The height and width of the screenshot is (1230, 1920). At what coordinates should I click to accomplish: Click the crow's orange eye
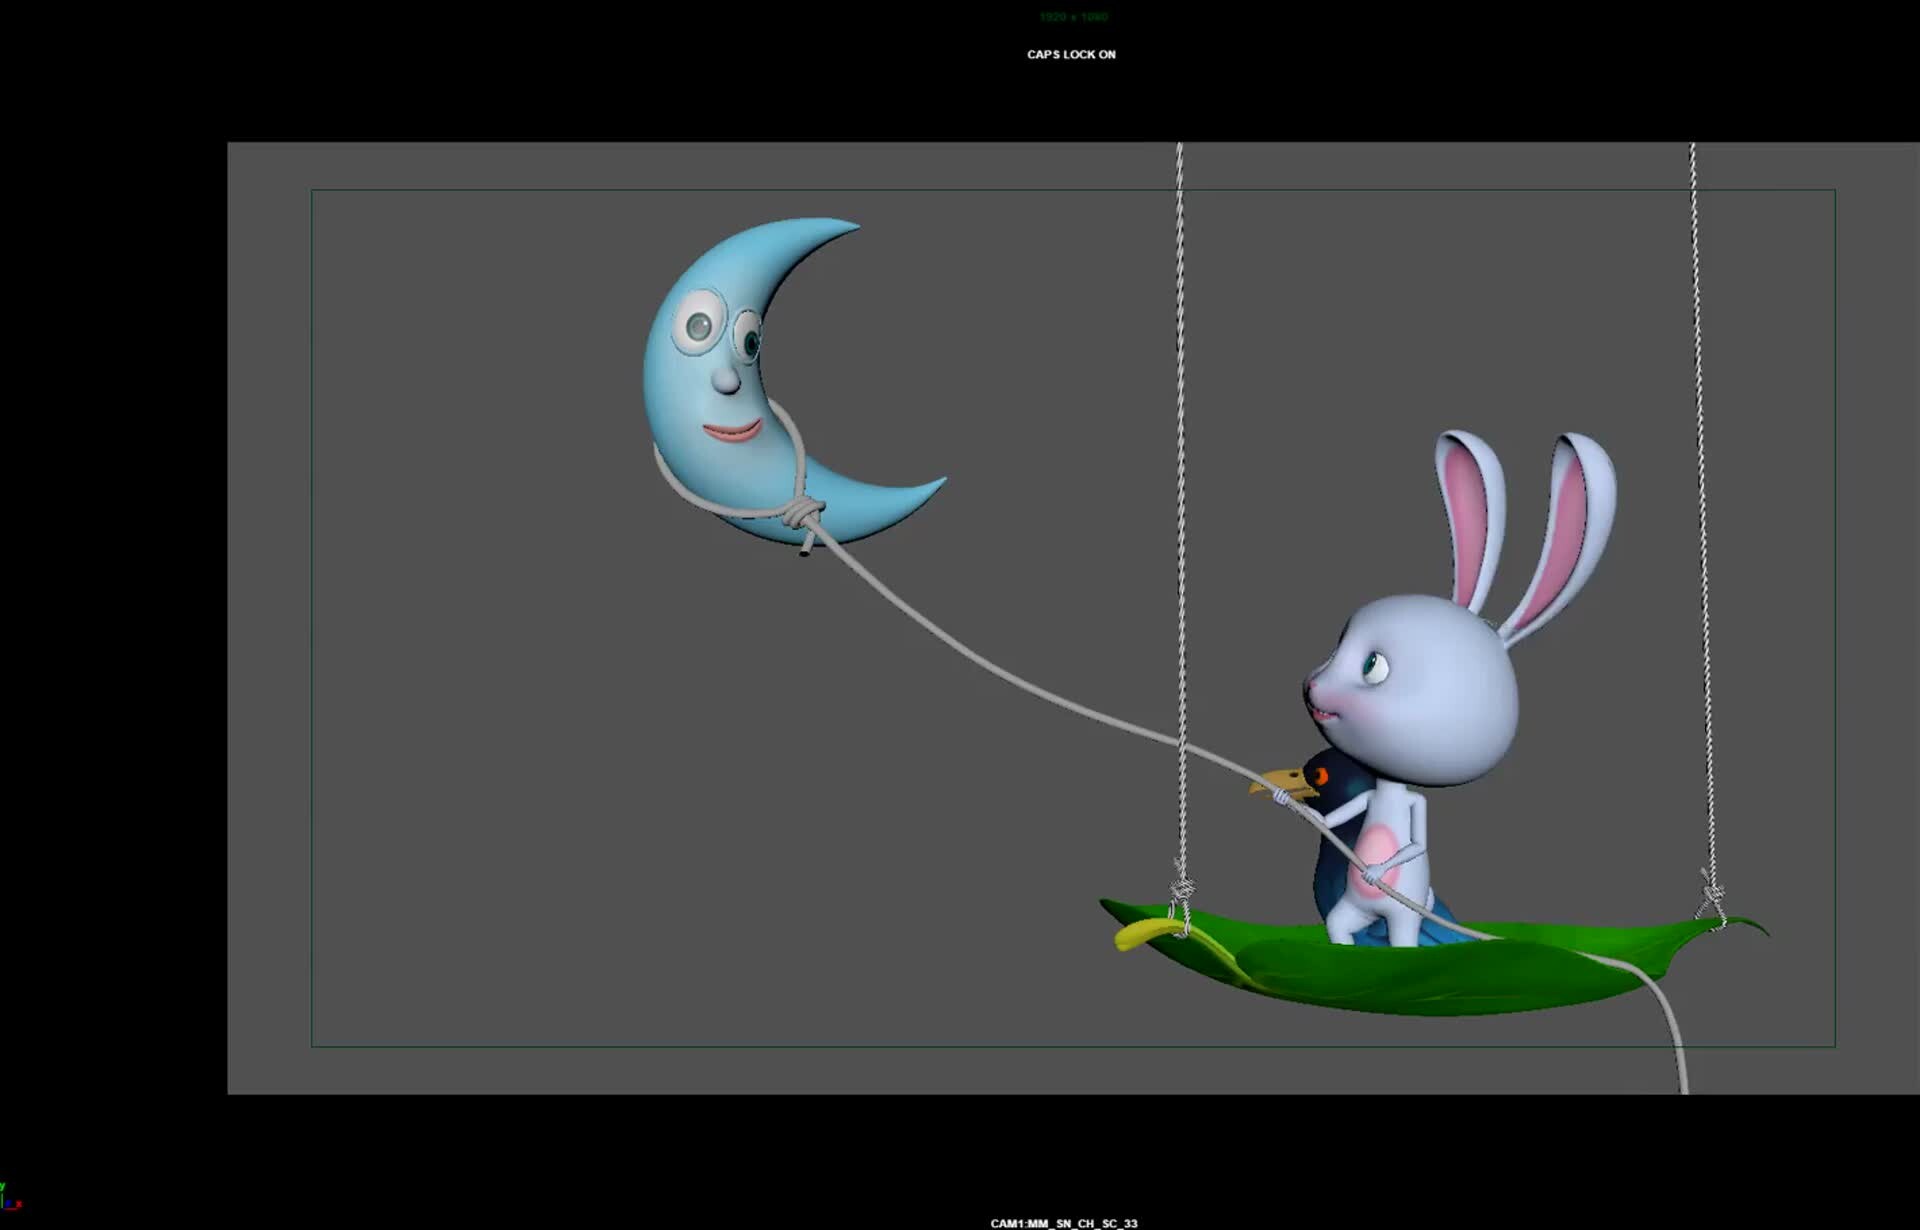point(1321,777)
